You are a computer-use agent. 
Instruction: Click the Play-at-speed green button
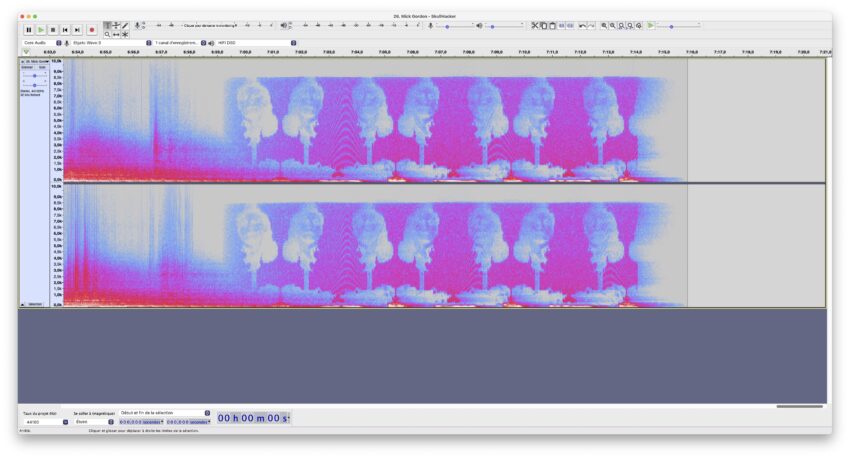(x=651, y=25)
